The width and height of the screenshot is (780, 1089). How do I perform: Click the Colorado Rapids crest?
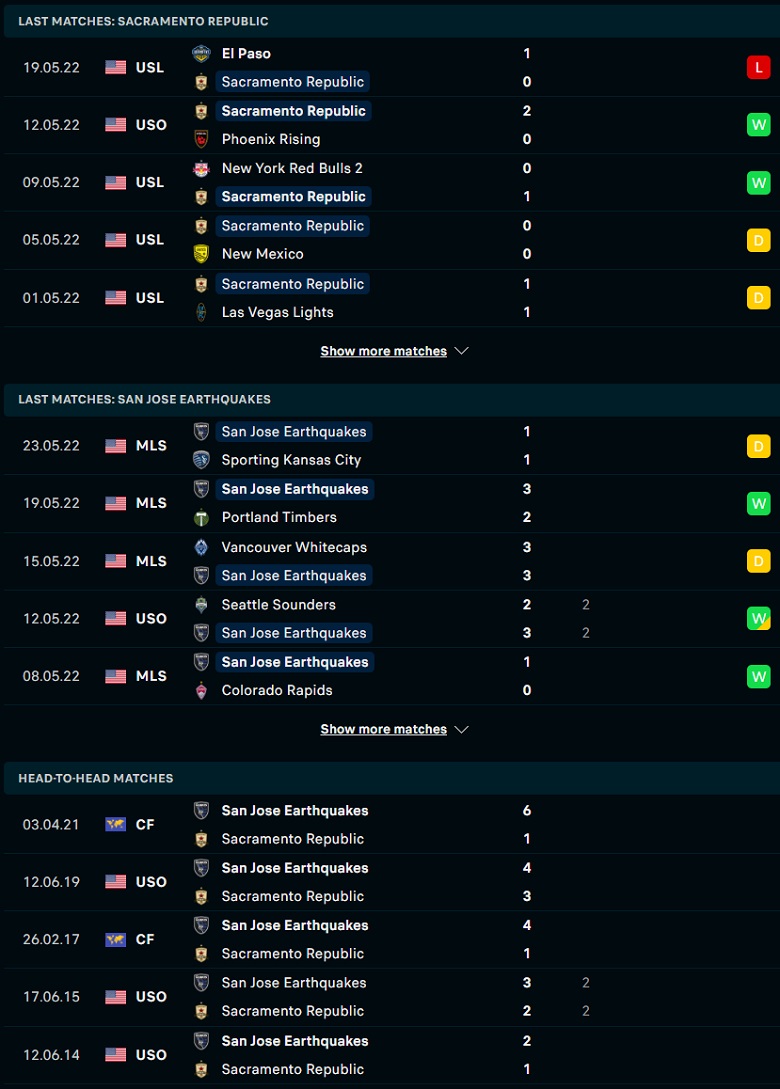201,690
